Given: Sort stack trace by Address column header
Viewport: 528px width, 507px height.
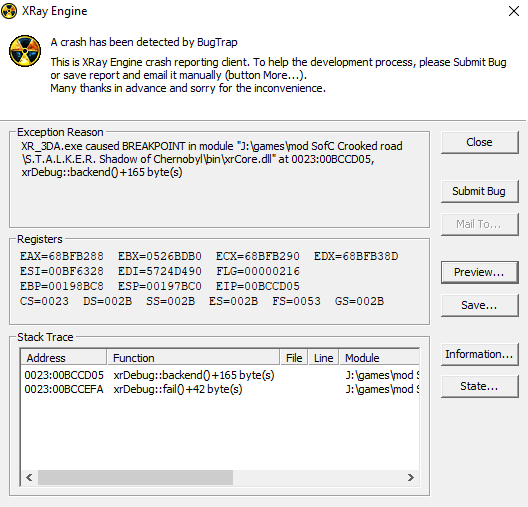Looking at the screenshot, I should tap(64, 358).
